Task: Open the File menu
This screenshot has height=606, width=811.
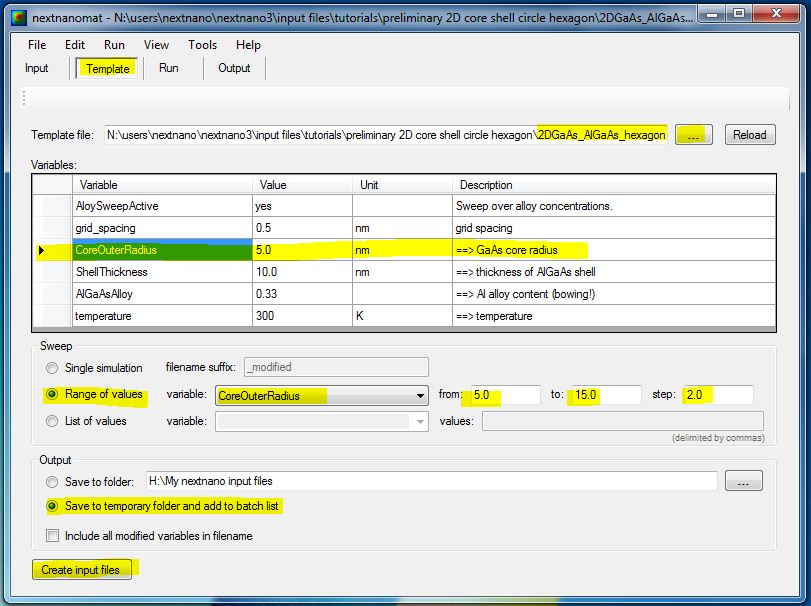Action: 37,45
